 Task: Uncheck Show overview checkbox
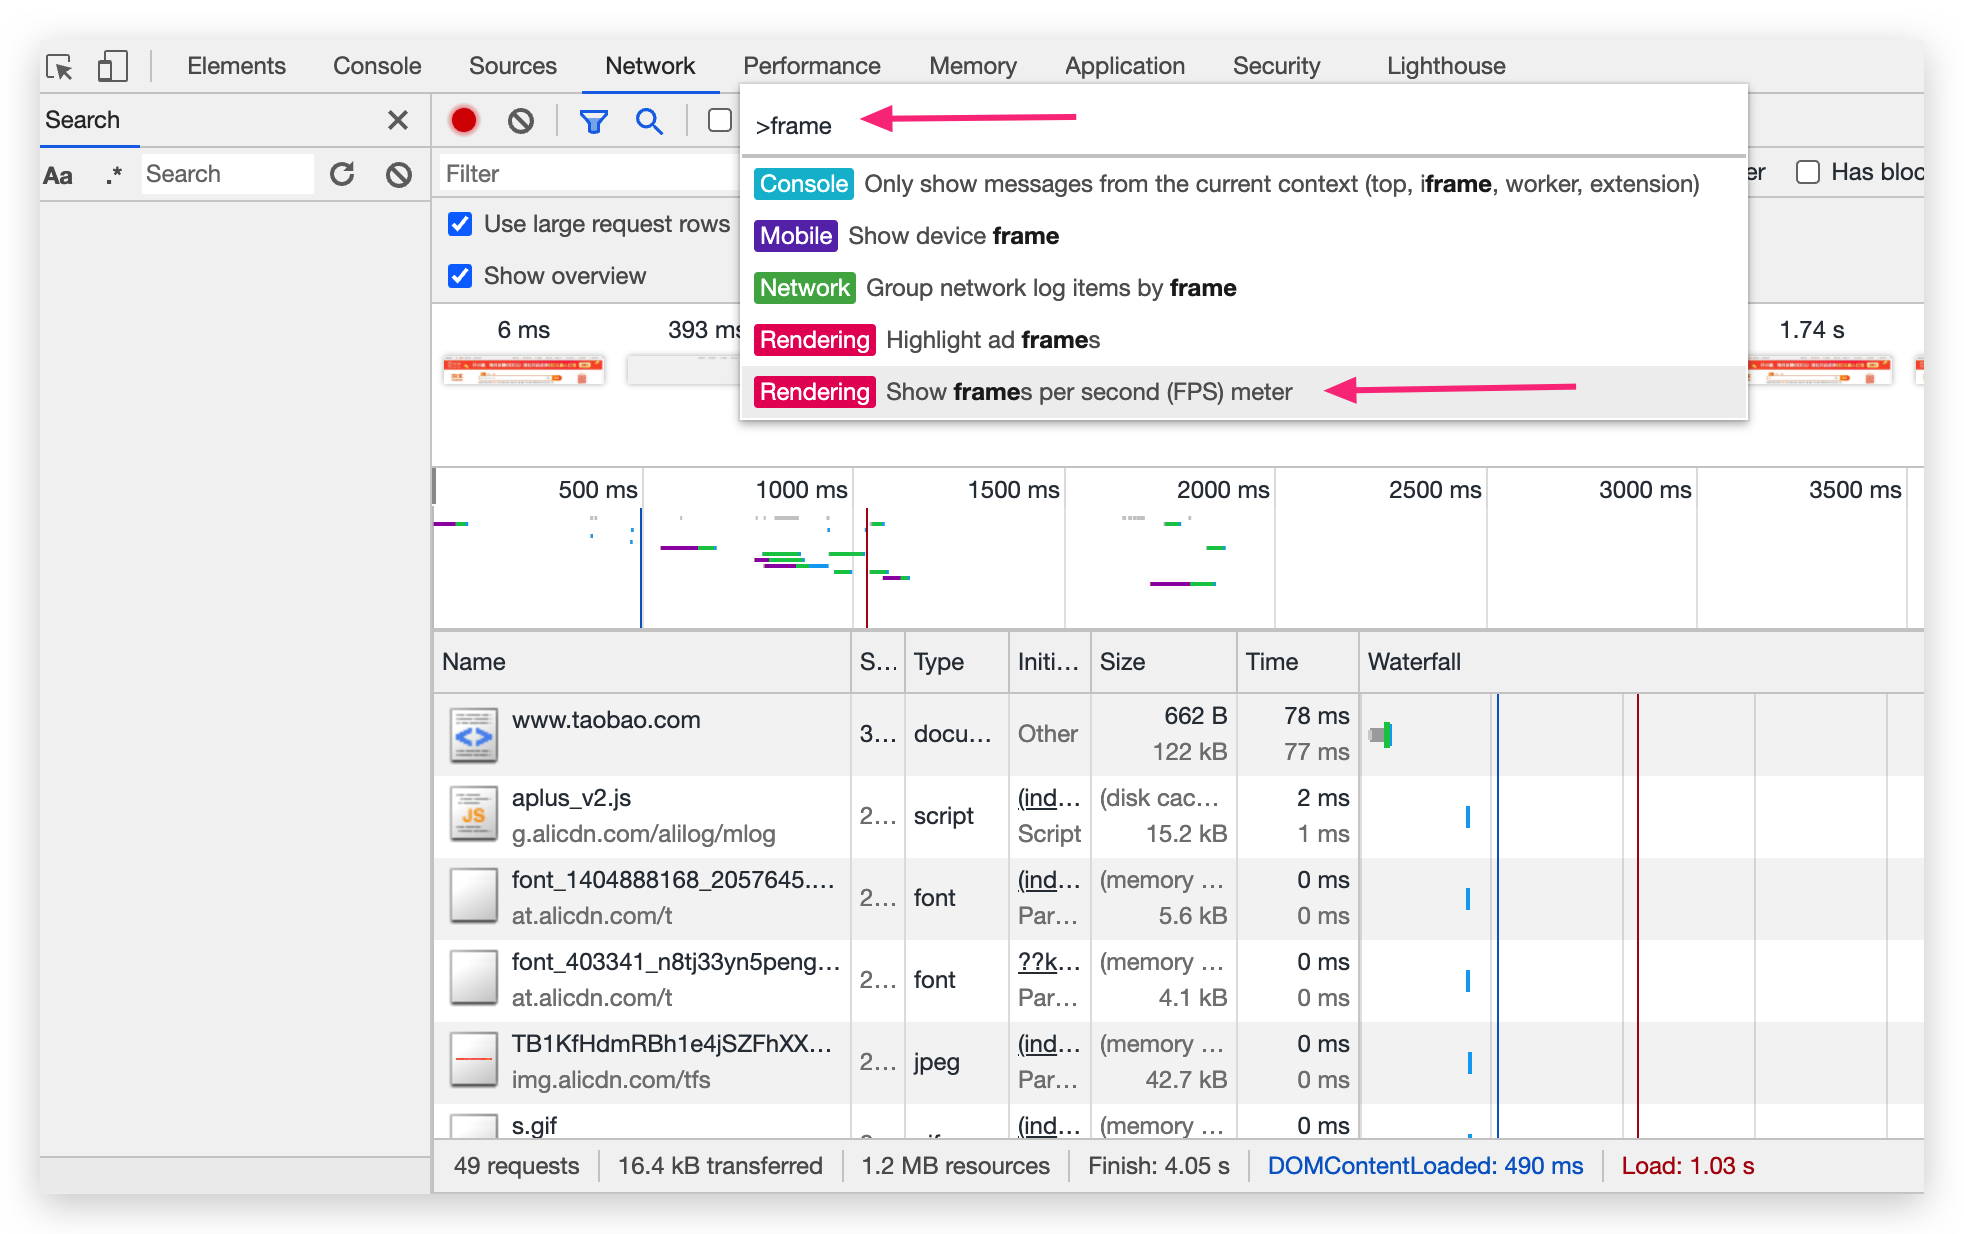pyautogui.click(x=460, y=276)
